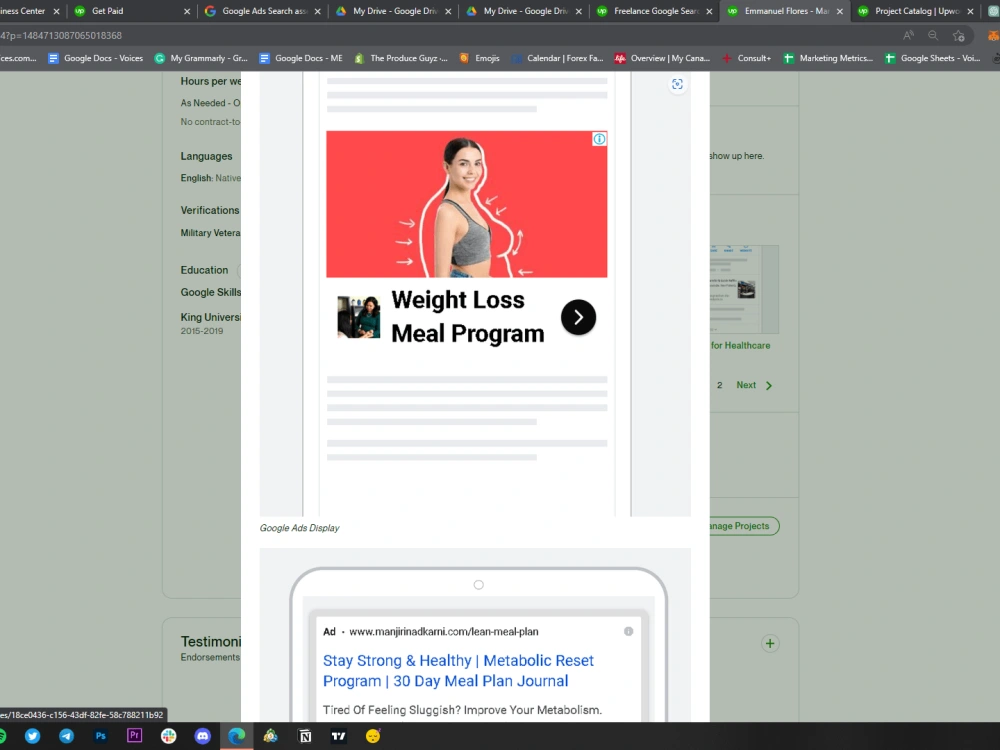Screen dimensions: 1000x750
Task: Open the Healthcare portfolio project link
Action: click(740, 346)
